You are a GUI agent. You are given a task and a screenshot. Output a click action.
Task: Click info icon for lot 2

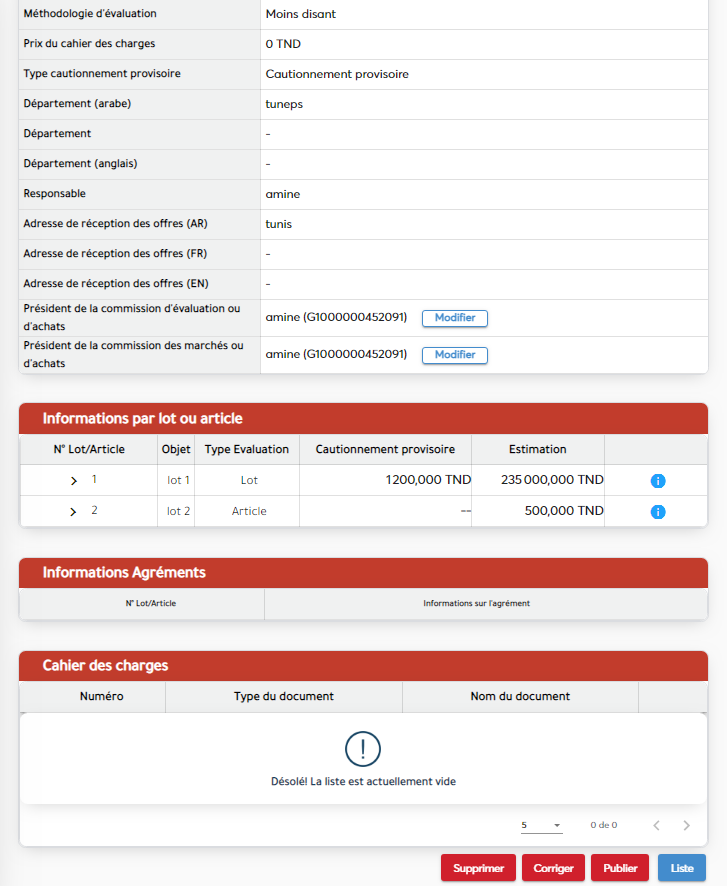tap(658, 512)
